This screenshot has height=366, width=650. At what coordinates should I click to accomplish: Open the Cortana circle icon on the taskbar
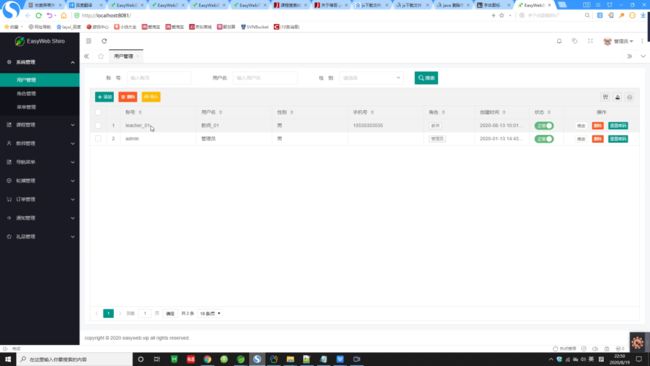pos(141,359)
